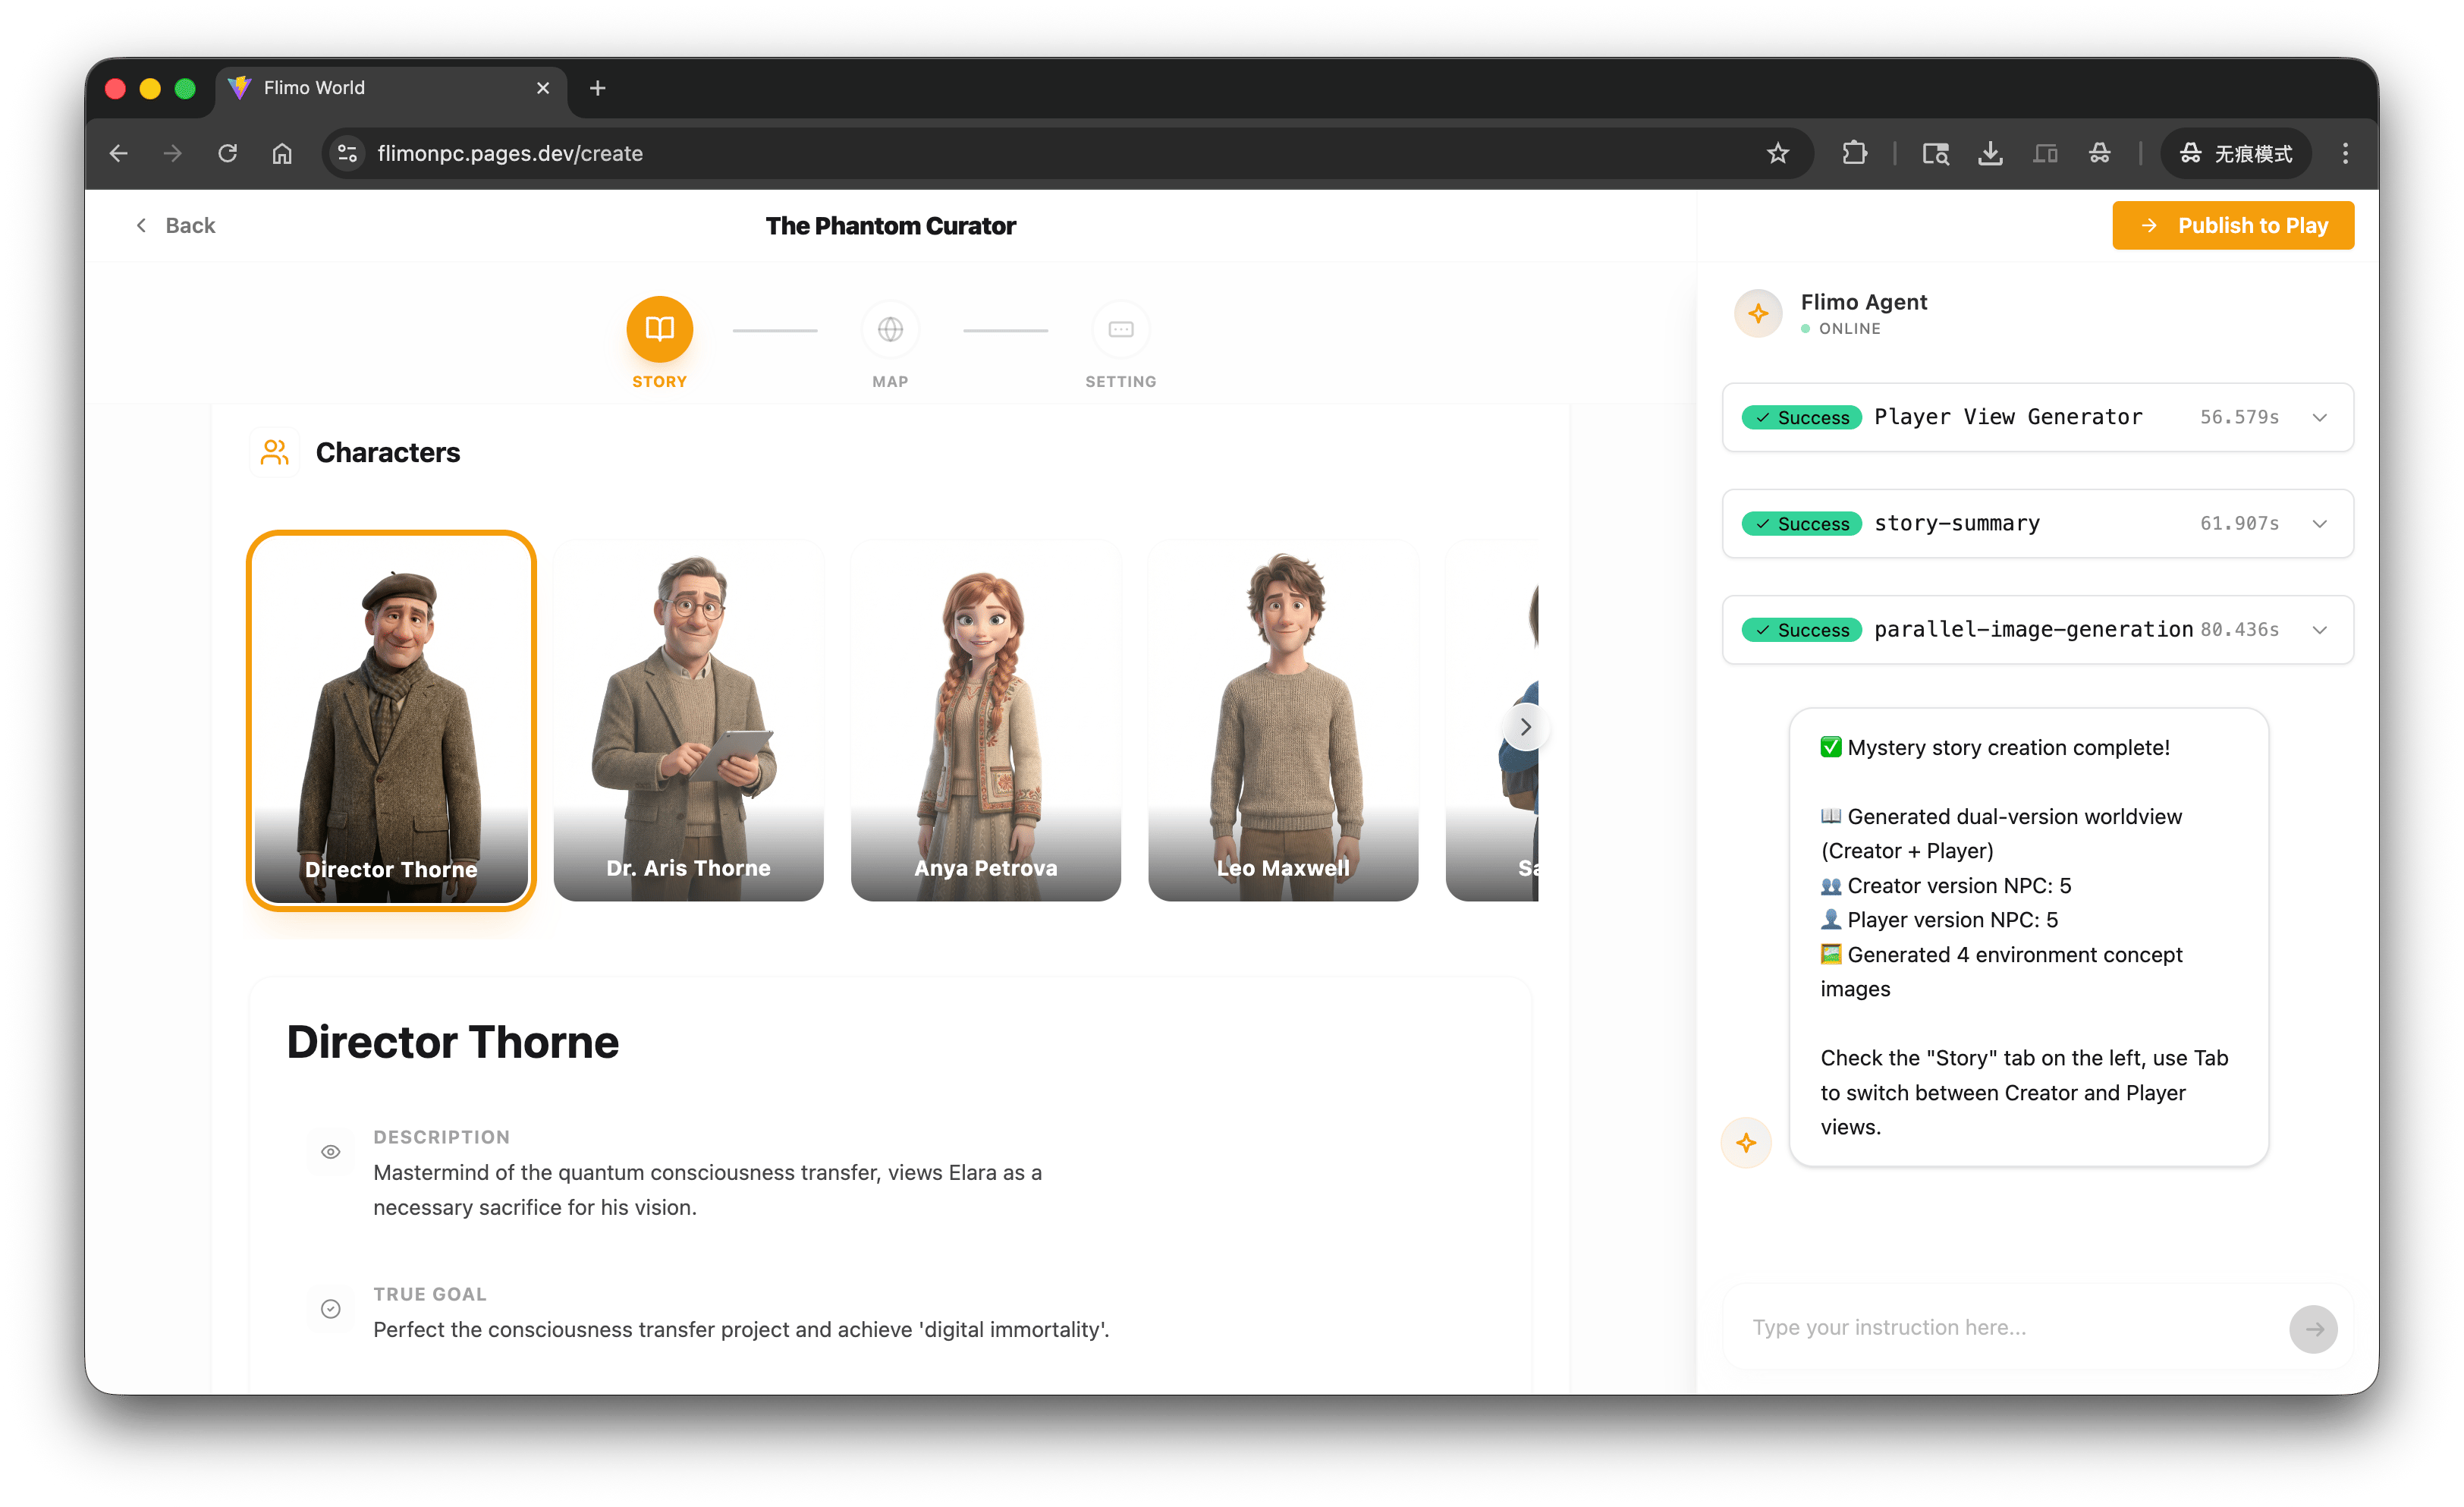Click the check icon beside True Goal

pos(330,1309)
